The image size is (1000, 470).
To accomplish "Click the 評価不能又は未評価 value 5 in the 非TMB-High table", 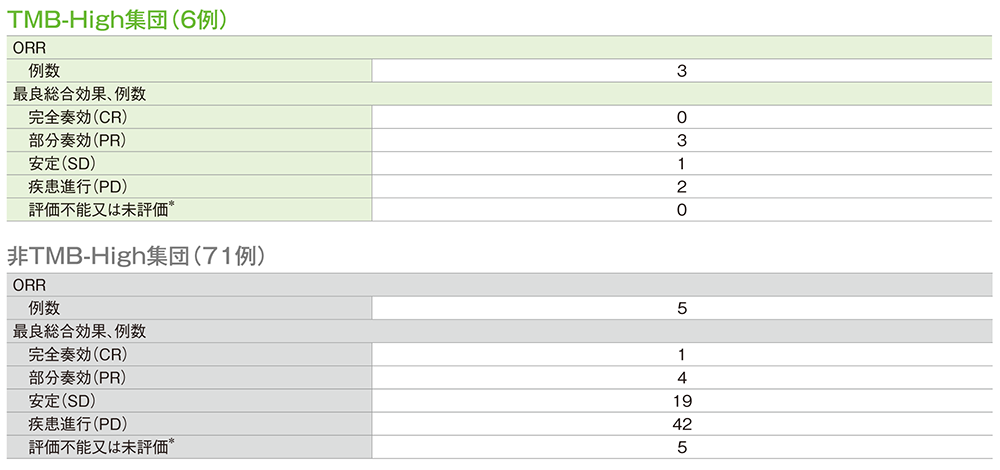I will 681,446.
